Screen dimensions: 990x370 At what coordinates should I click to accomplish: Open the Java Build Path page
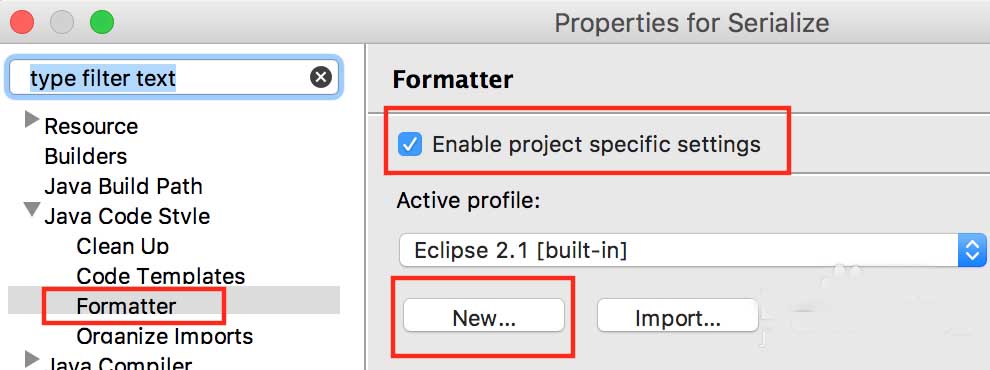124,187
